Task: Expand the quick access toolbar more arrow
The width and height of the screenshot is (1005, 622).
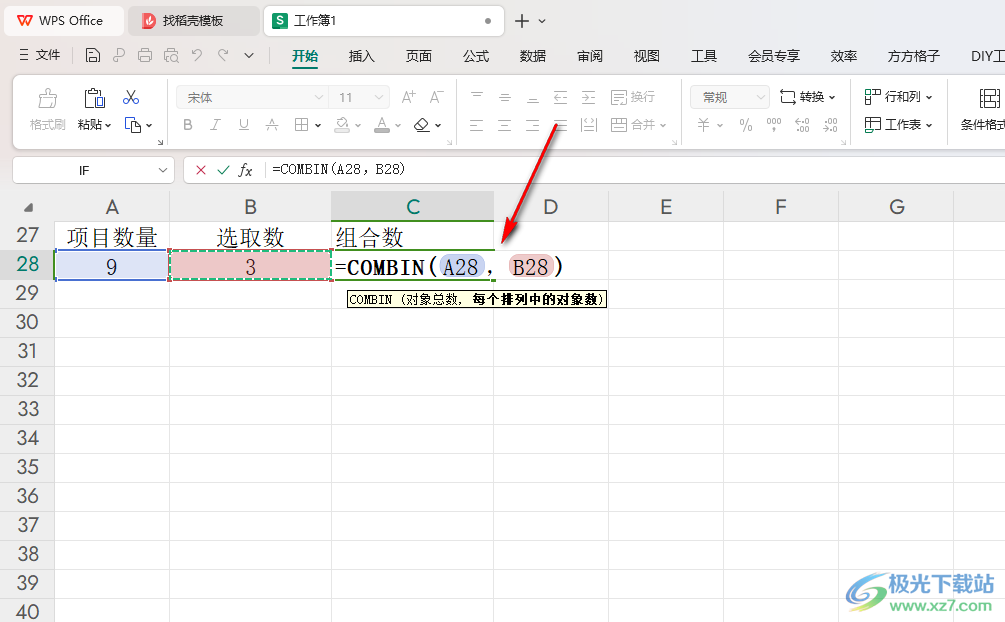Action: (x=249, y=56)
